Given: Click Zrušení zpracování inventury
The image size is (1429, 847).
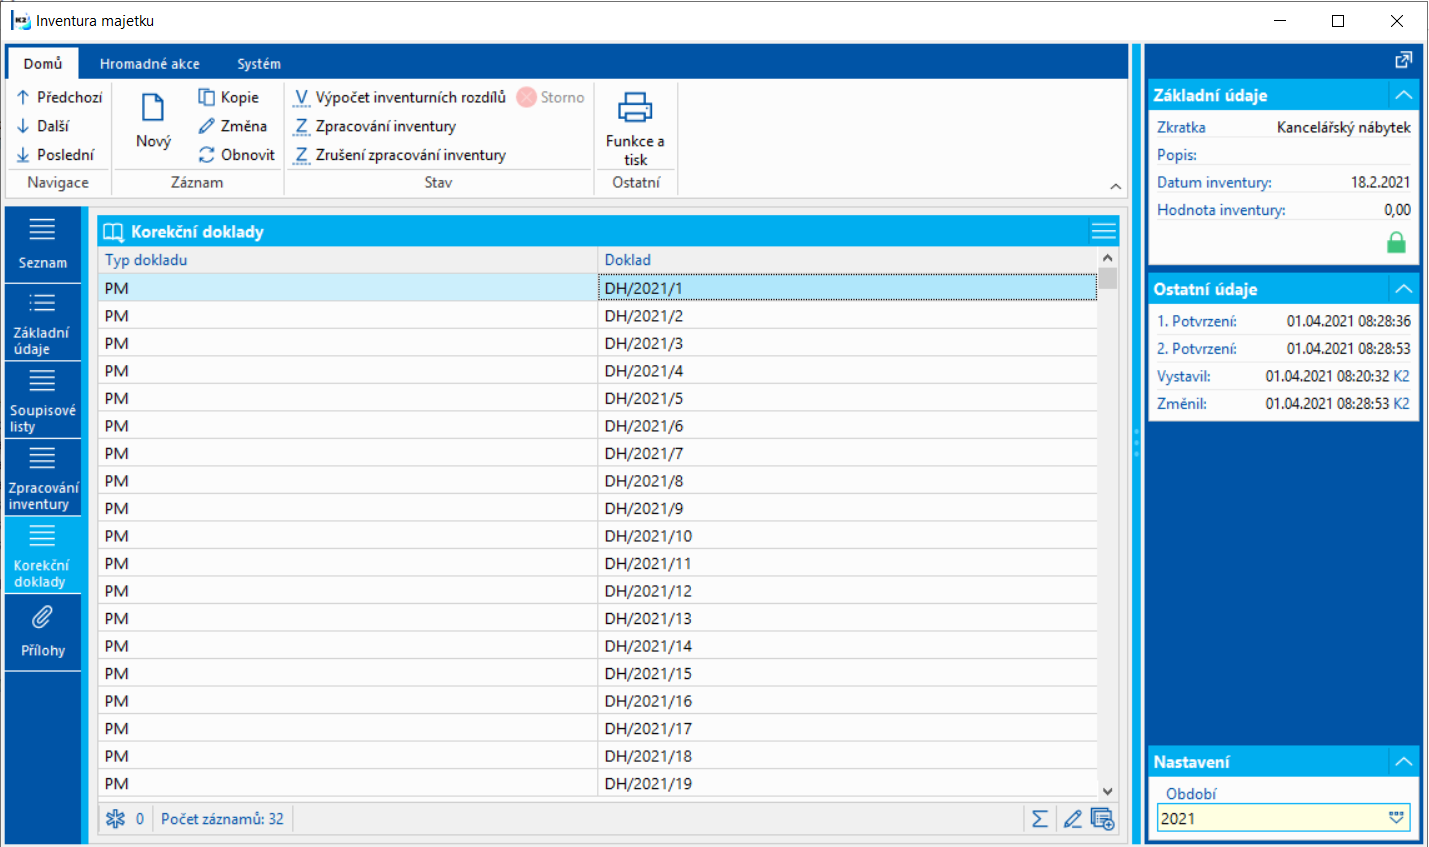Looking at the screenshot, I should coord(400,155).
